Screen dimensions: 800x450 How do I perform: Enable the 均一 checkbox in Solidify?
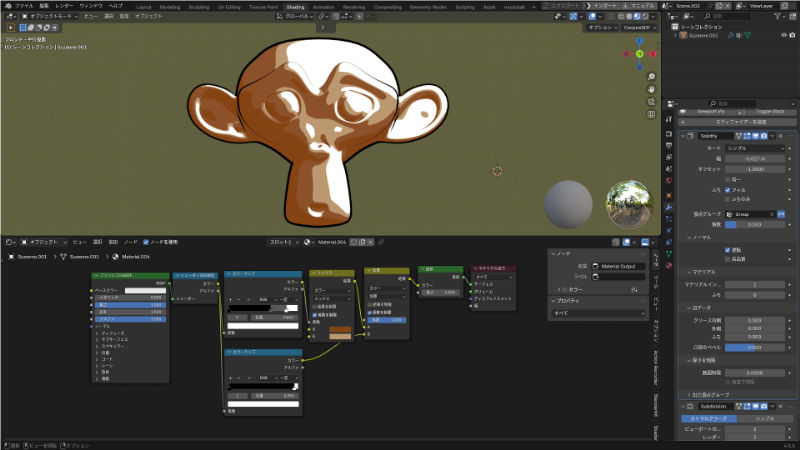click(726, 179)
